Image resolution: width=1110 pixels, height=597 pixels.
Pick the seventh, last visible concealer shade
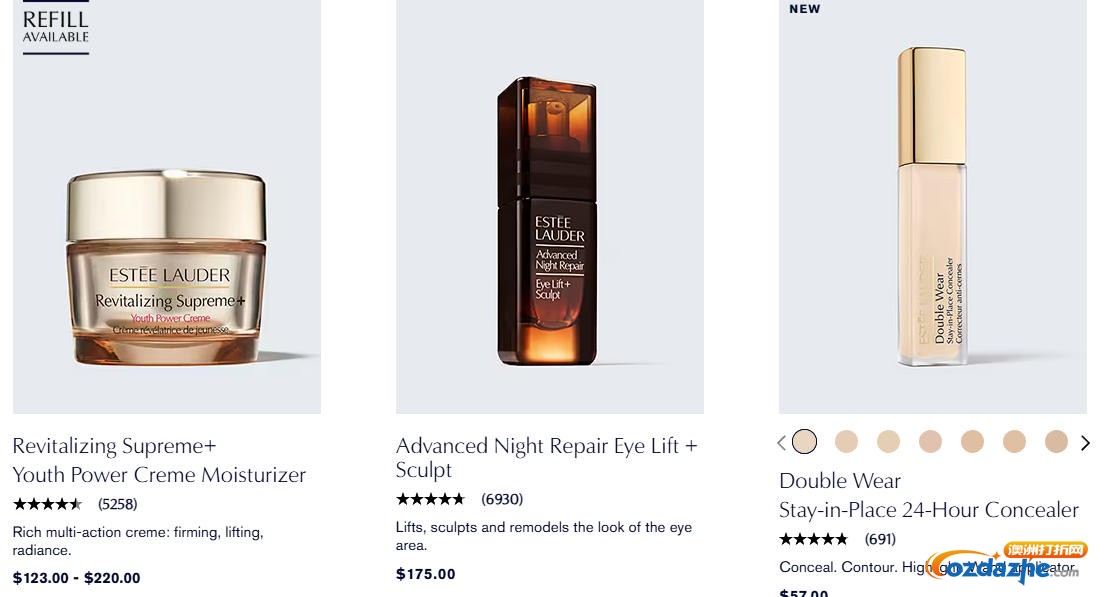pyautogui.click(x=1056, y=441)
